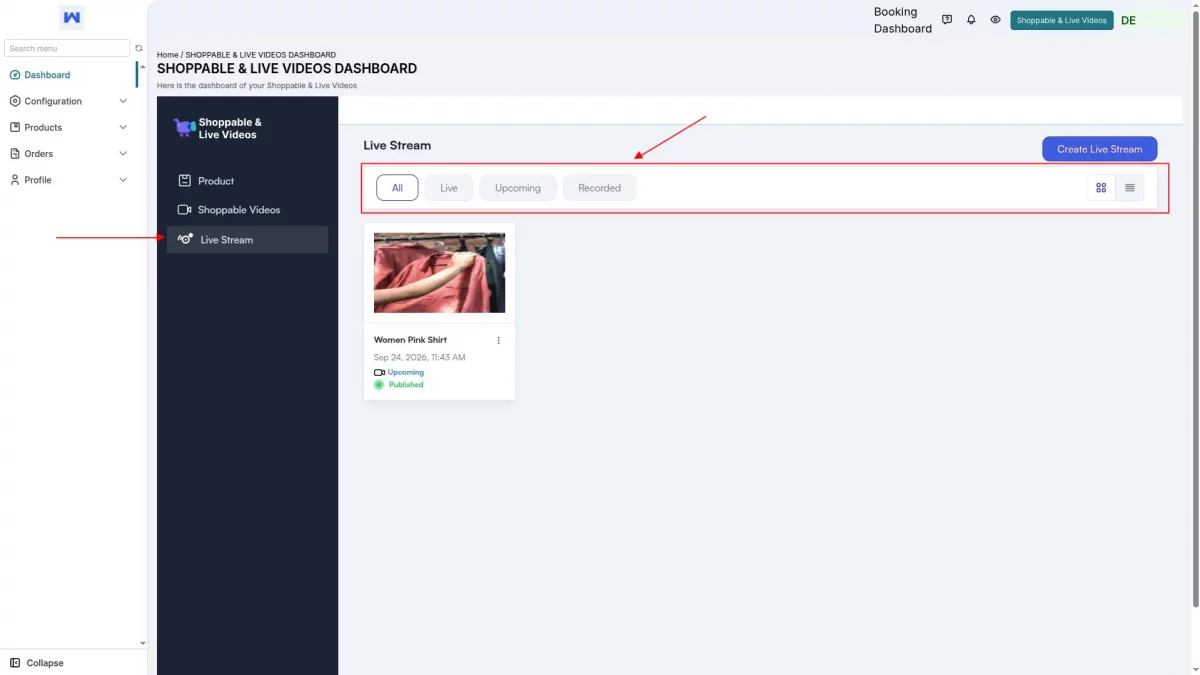Open the Women Pink Shirt video thumbnail
This screenshot has height=675, width=1200.
439,272
